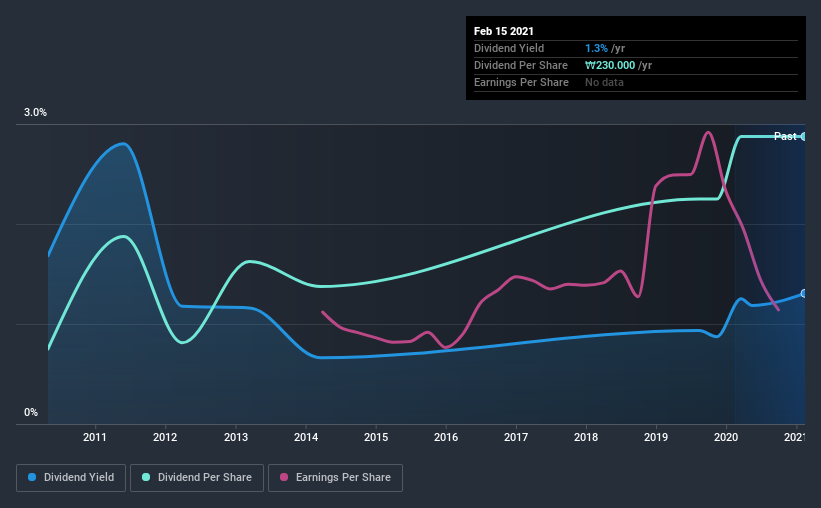This screenshot has height=508, width=821.
Task: Click the teal Dividend Per Share legend dot
Action: (x=146, y=477)
